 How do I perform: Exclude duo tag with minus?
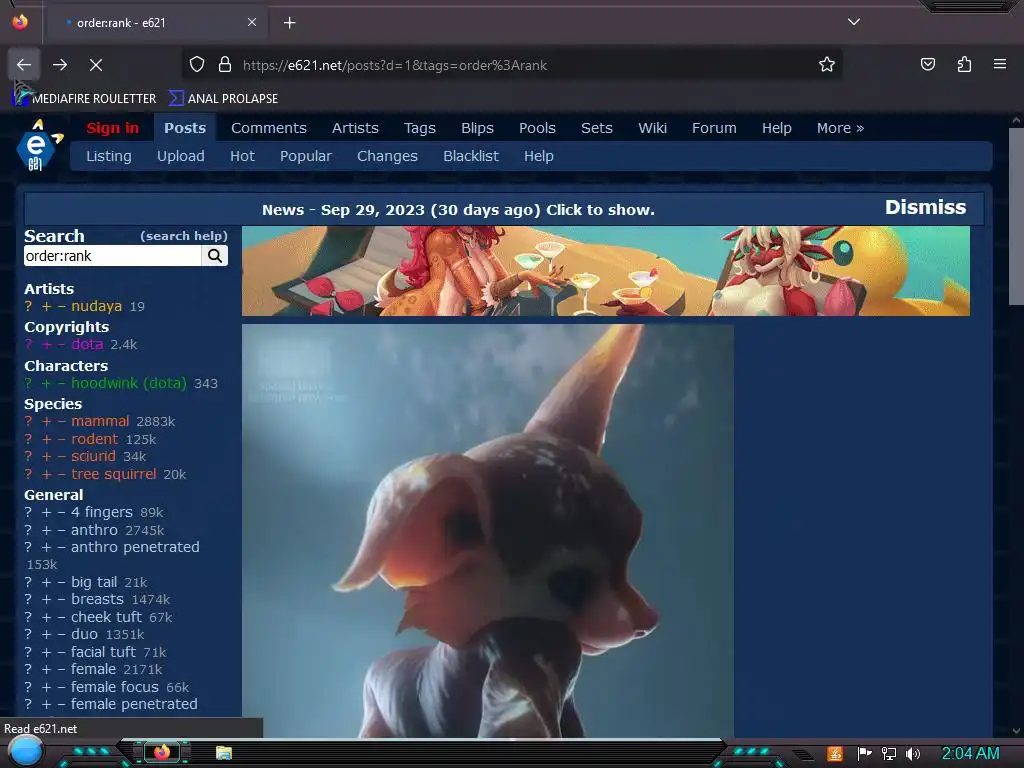[61, 635]
